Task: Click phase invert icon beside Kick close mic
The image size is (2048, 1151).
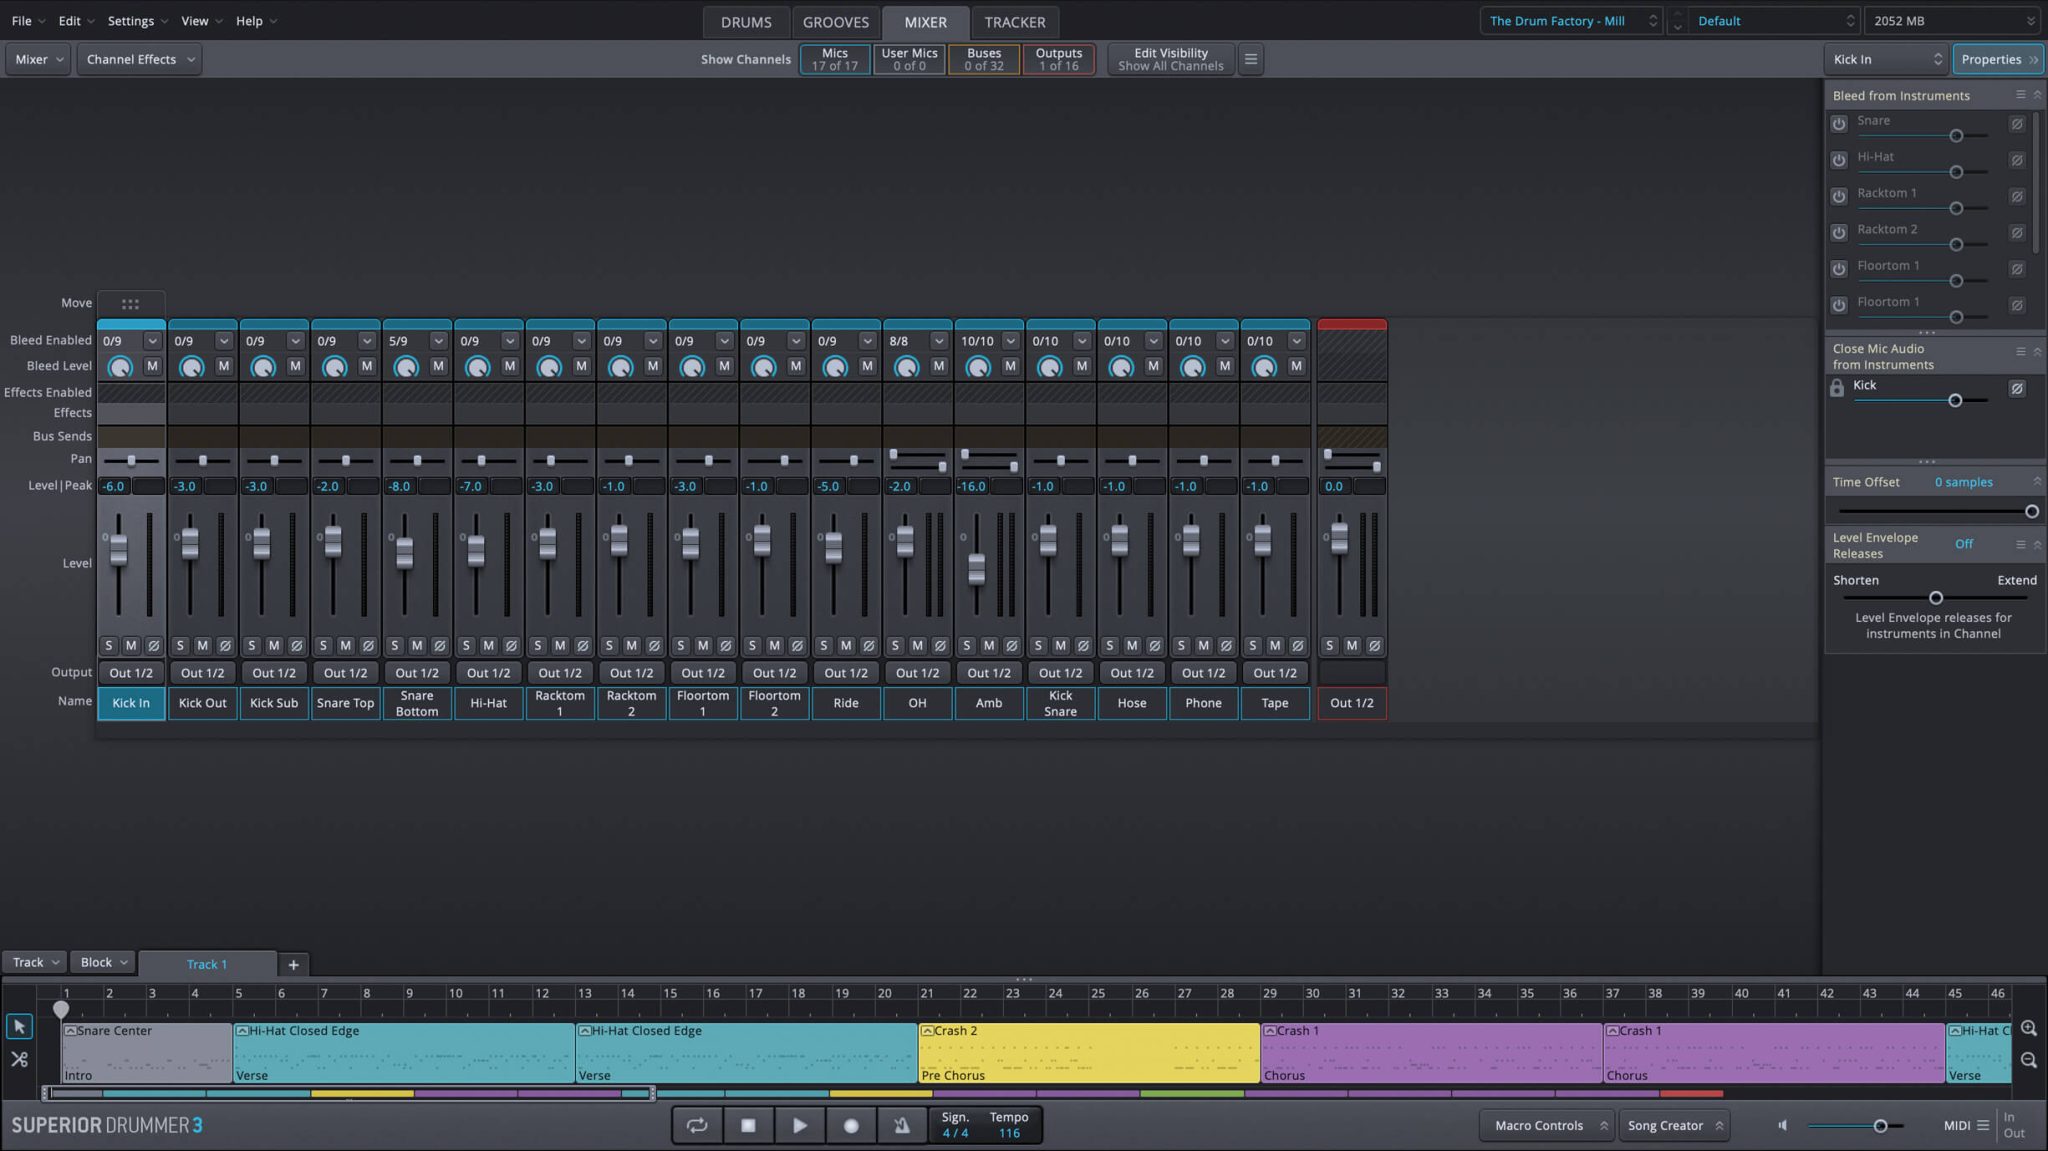Action: [2016, 388]
